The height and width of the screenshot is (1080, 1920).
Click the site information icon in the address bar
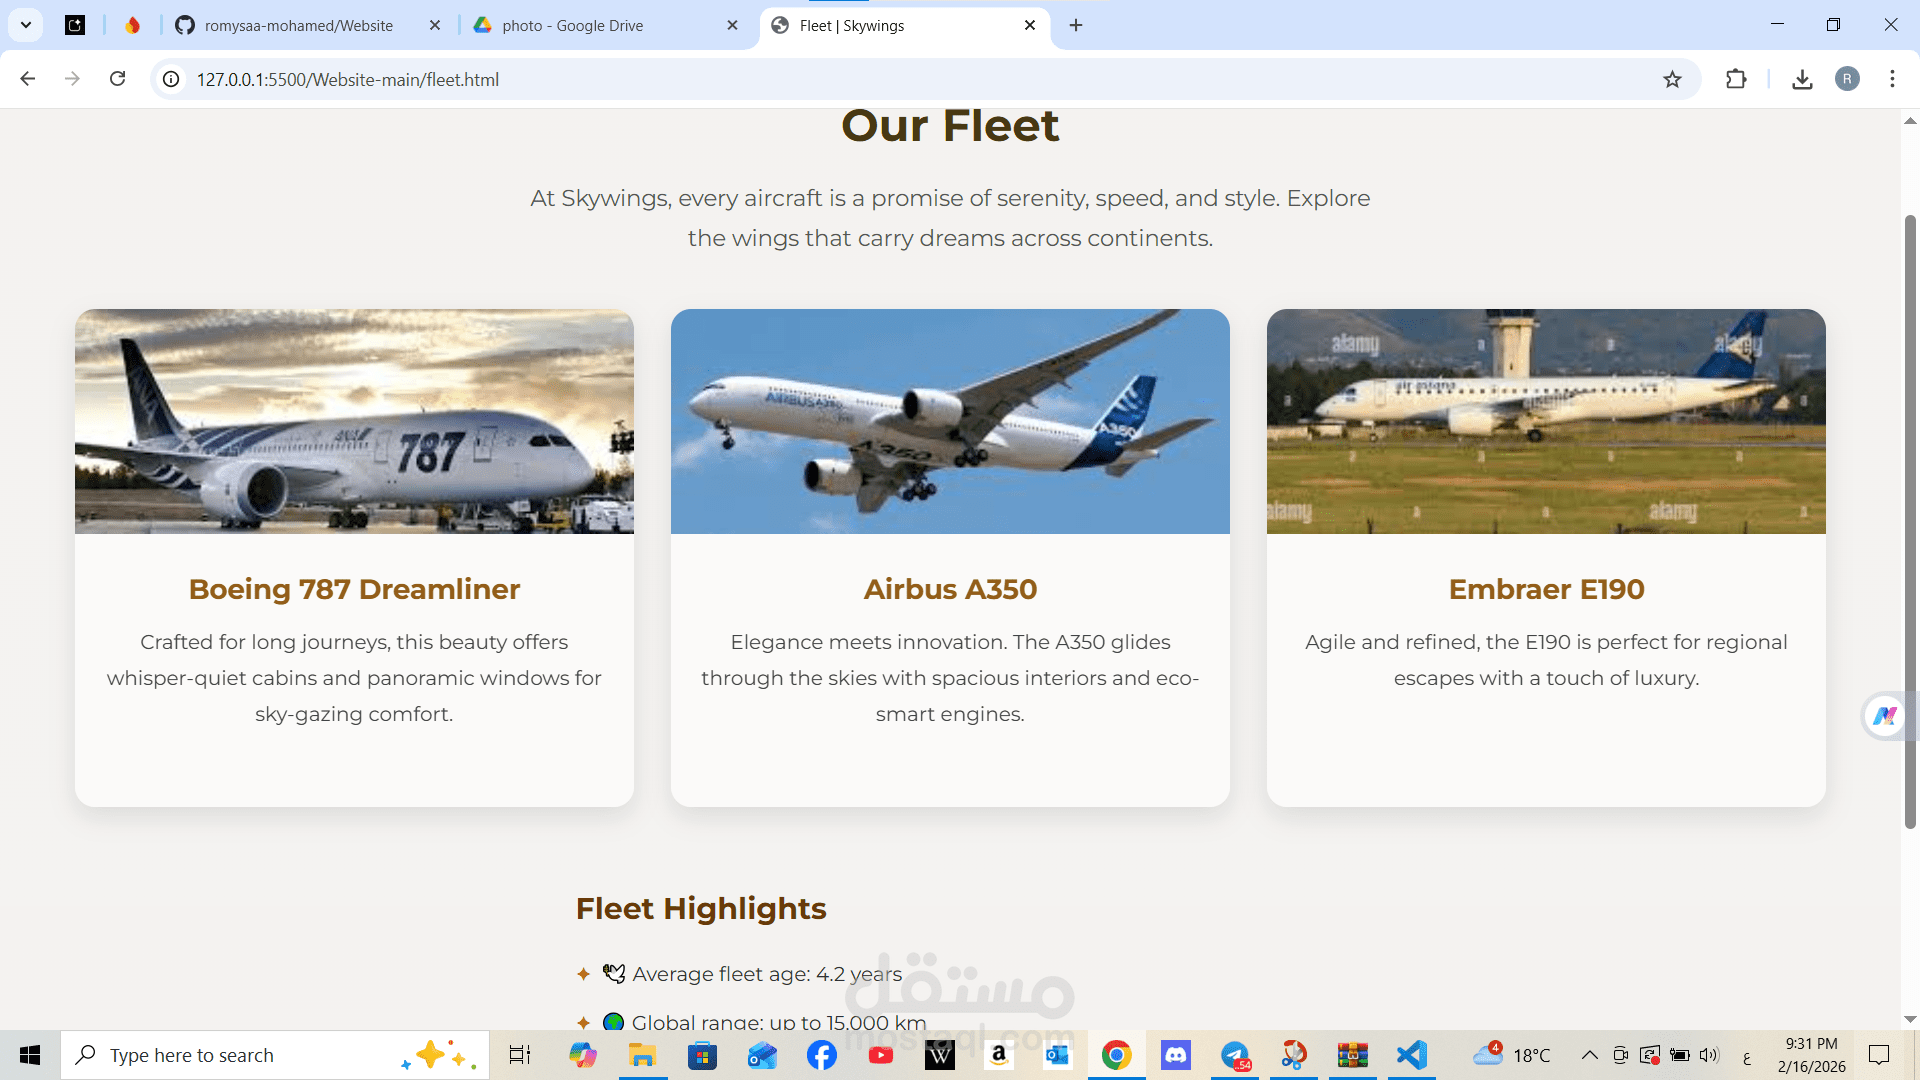click(x=172, y=79)
